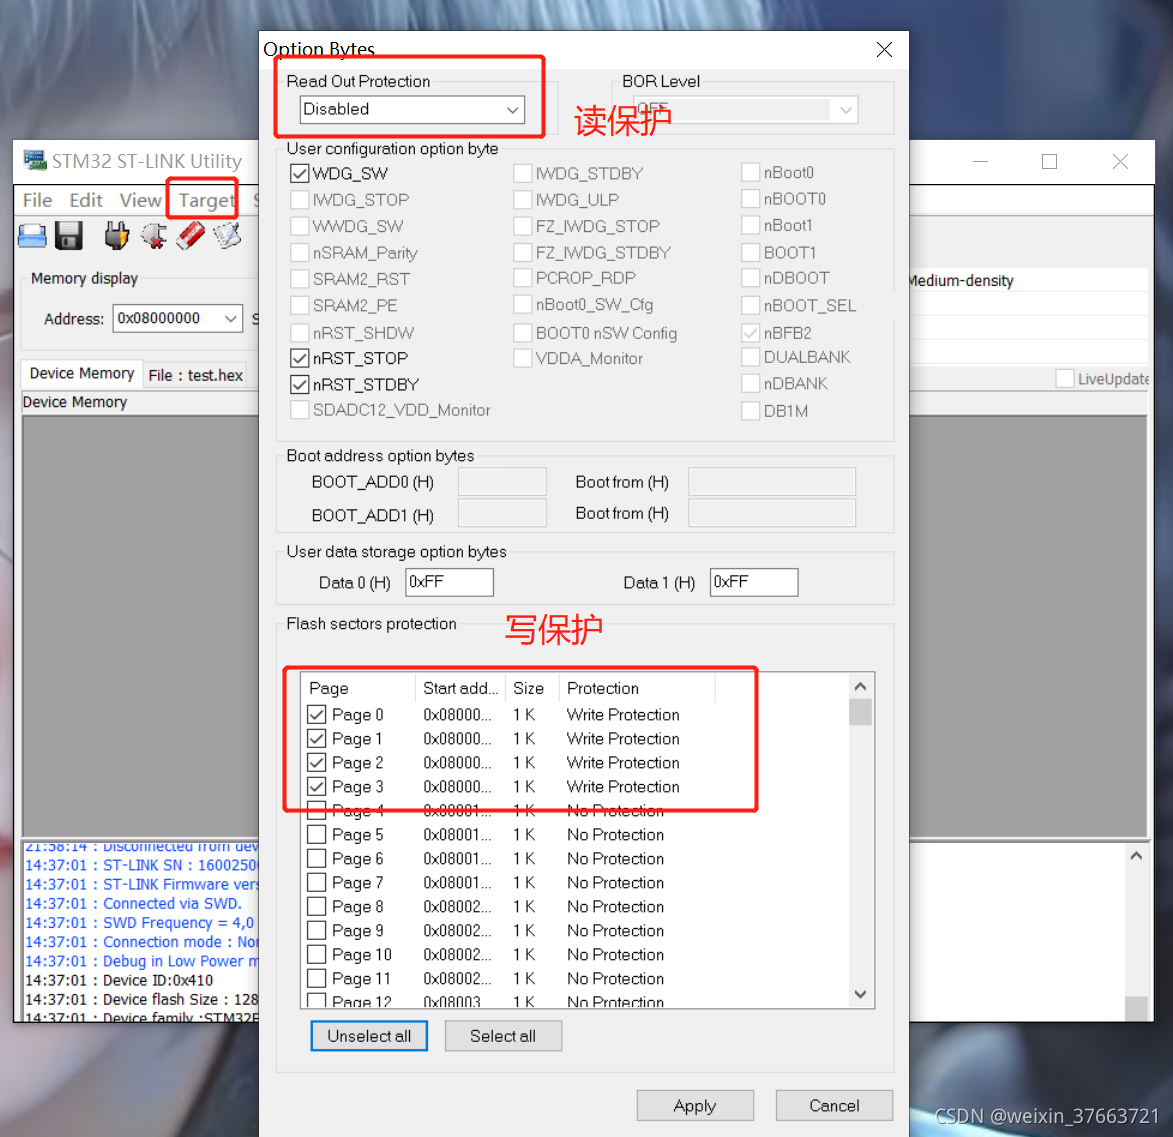
Task: Open the View menu
Action: [140, 200]
